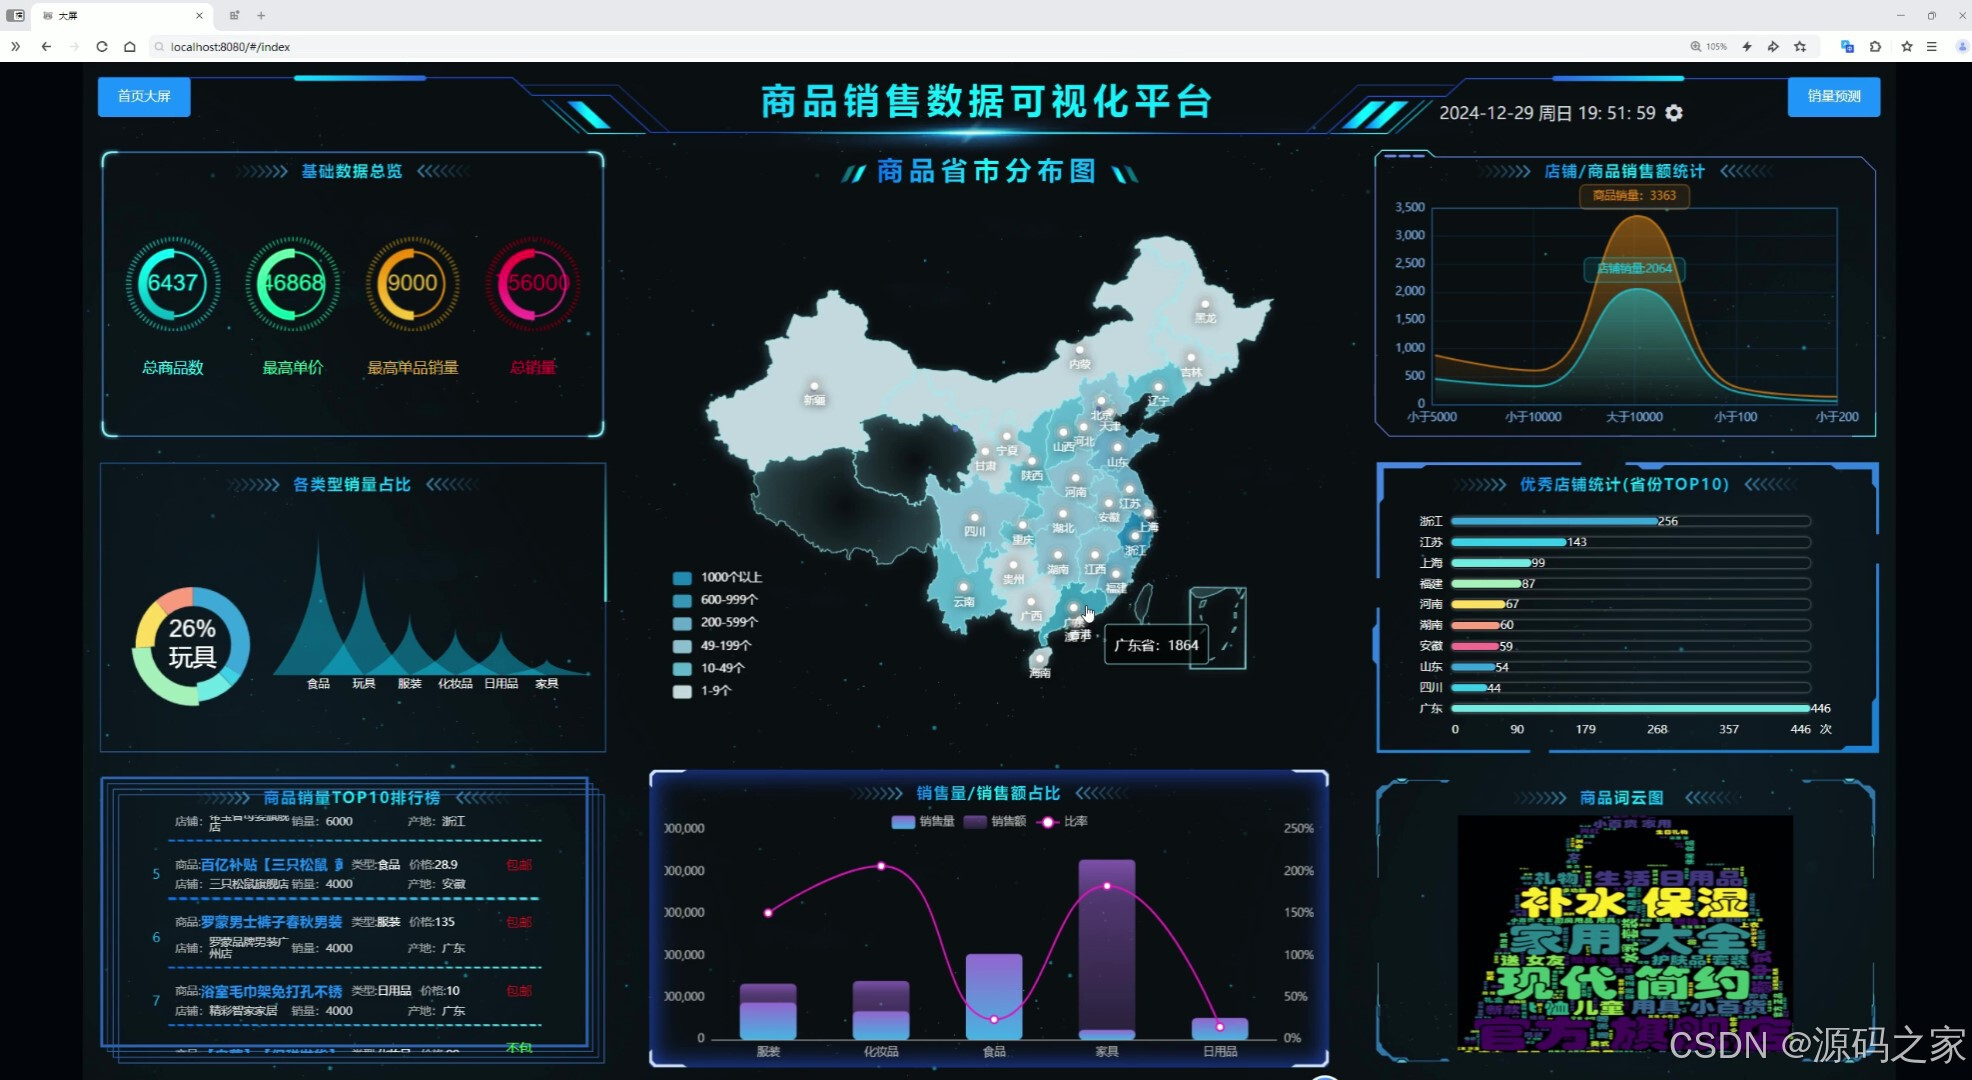
Task: Select the browser home icon
Action: (130, 46)
